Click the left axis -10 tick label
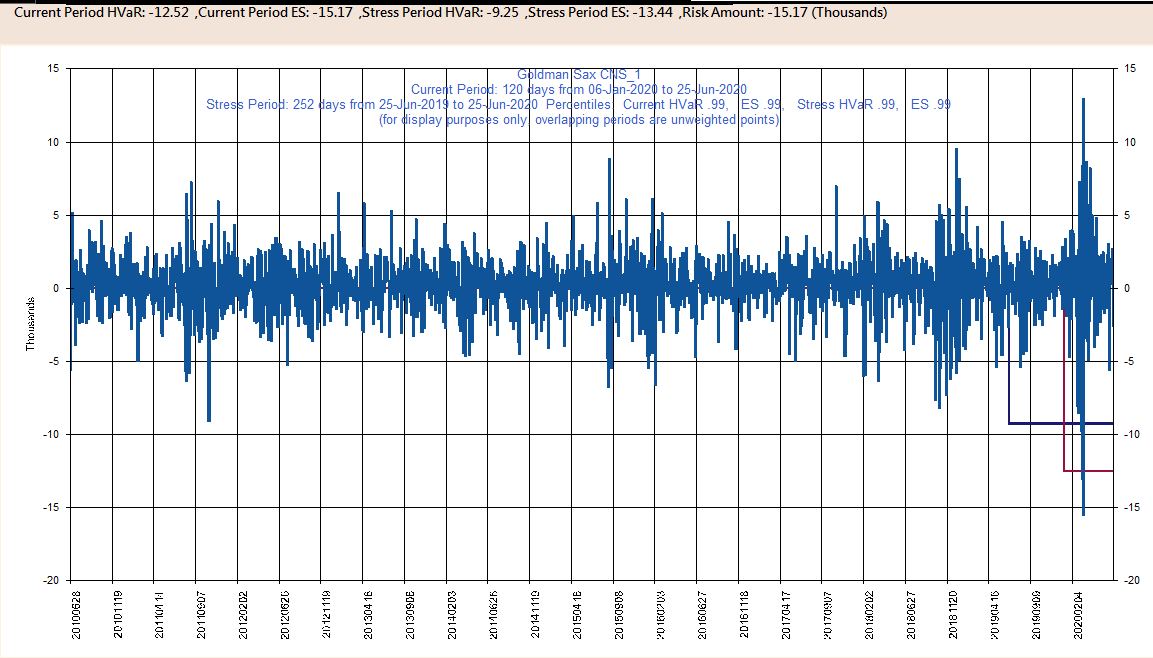This screenshot has width=1153, height=658. (x=50, y=435)
